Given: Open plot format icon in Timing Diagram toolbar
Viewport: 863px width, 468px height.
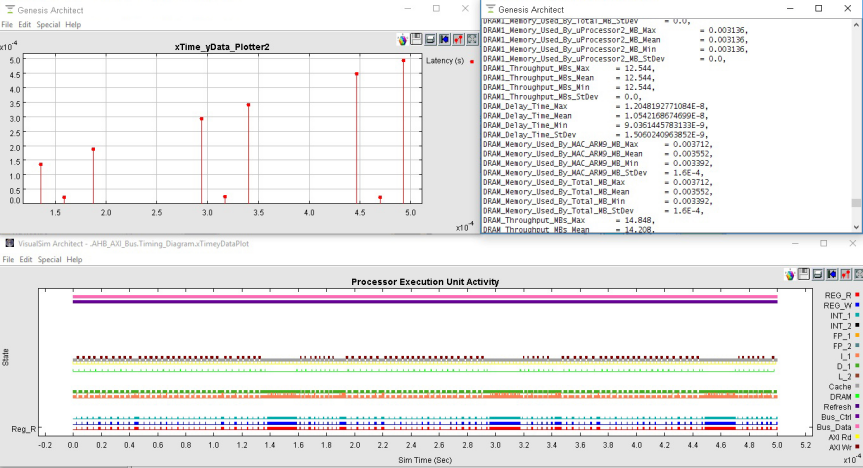Looking at the screenshot, I should point(845,274).
